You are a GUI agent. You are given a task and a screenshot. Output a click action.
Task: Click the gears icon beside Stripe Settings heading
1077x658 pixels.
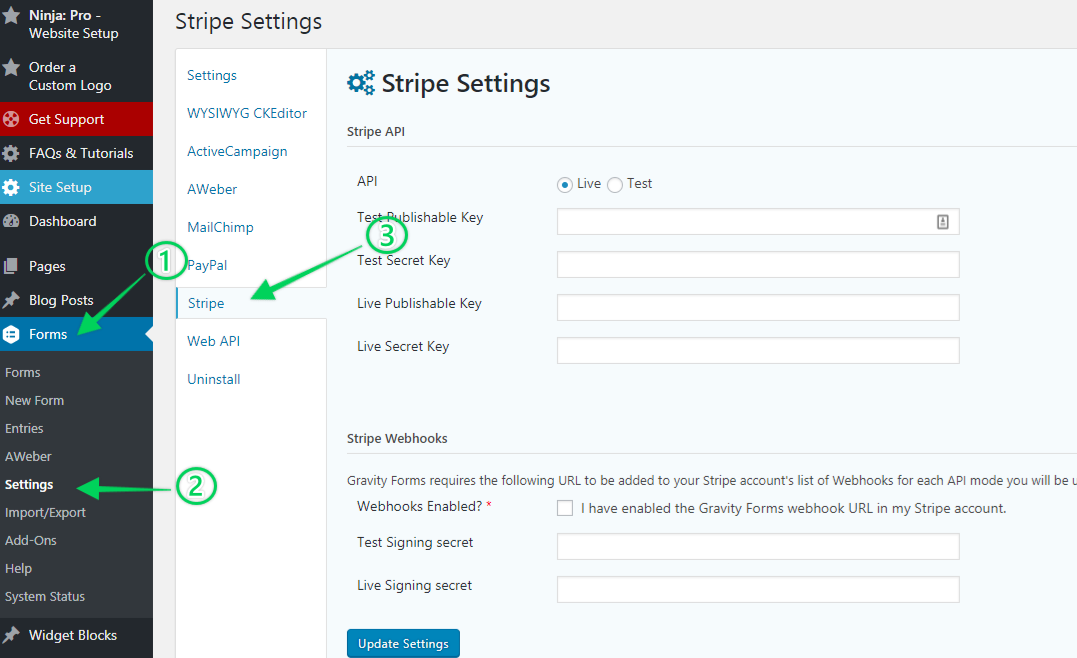(361, 83)
